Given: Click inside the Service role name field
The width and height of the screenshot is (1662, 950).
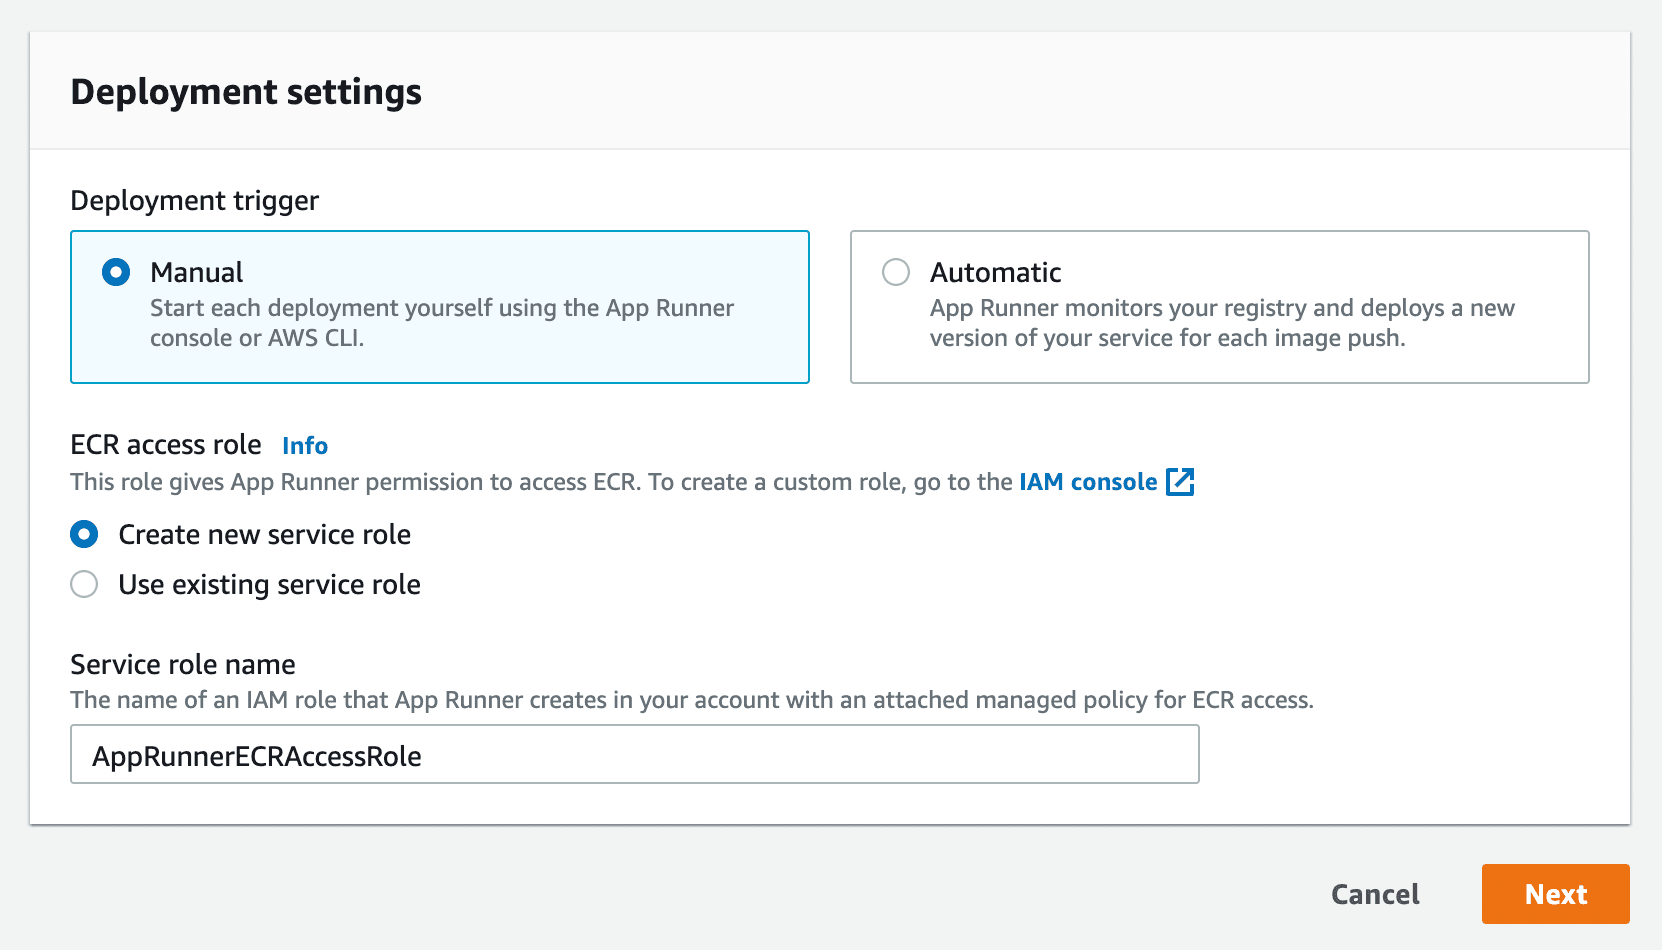Looking at the screenshot, I should pos(634,755).
